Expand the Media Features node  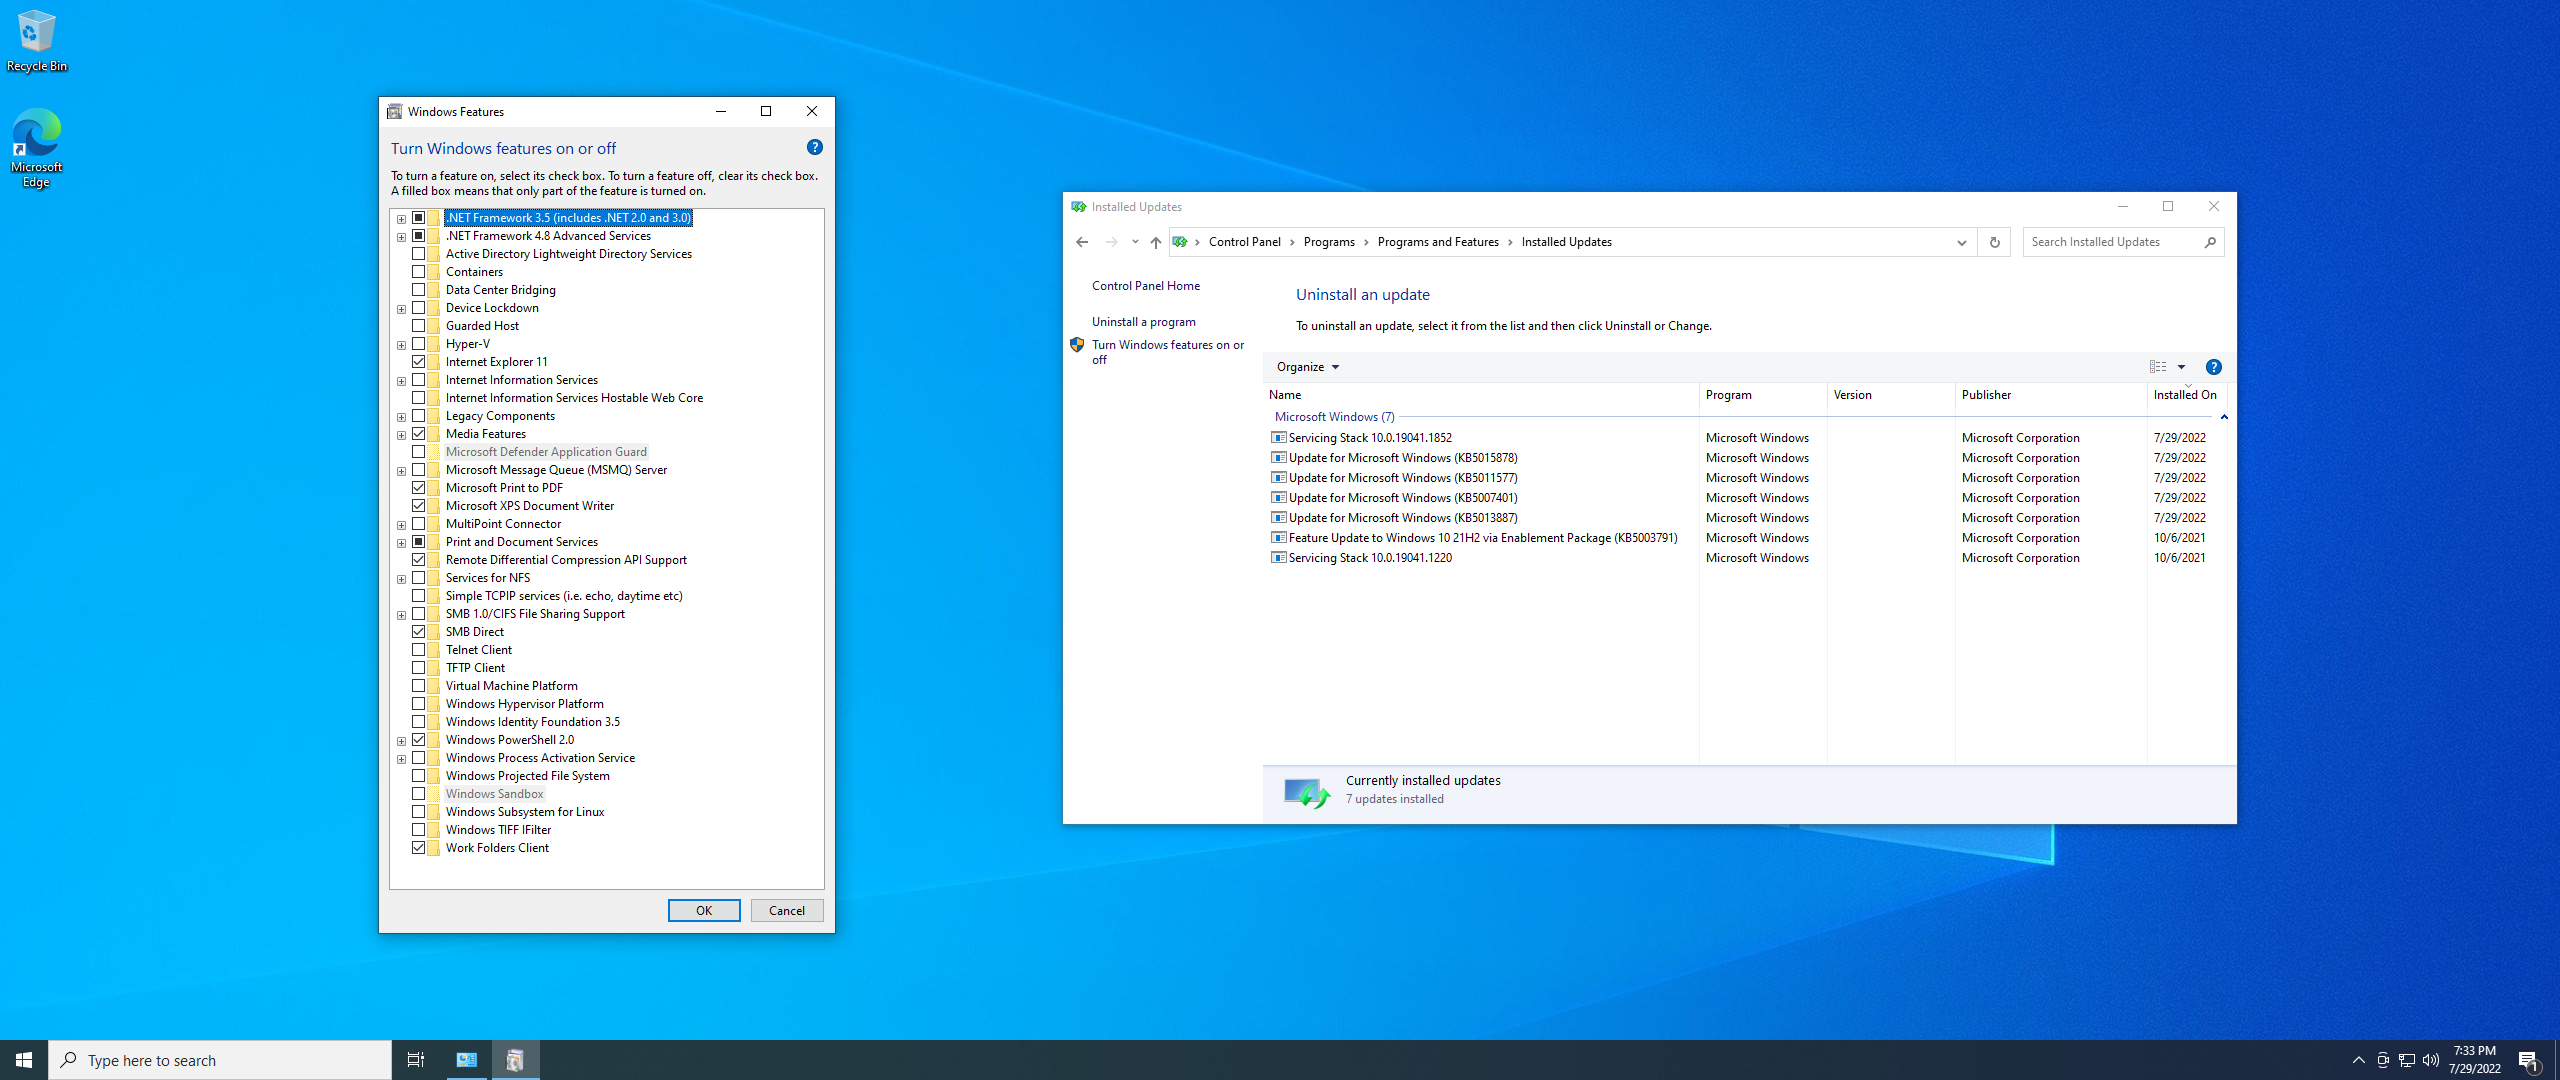(x=401, y=435)
